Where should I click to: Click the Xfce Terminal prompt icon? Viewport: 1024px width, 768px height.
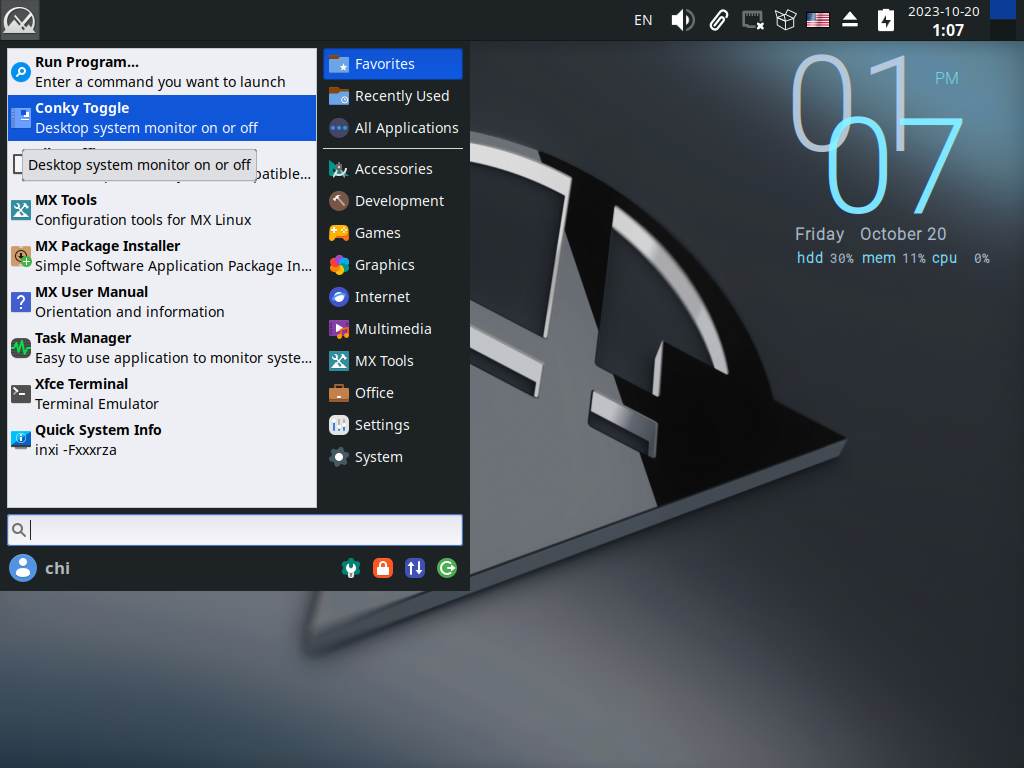pos(21,394)
